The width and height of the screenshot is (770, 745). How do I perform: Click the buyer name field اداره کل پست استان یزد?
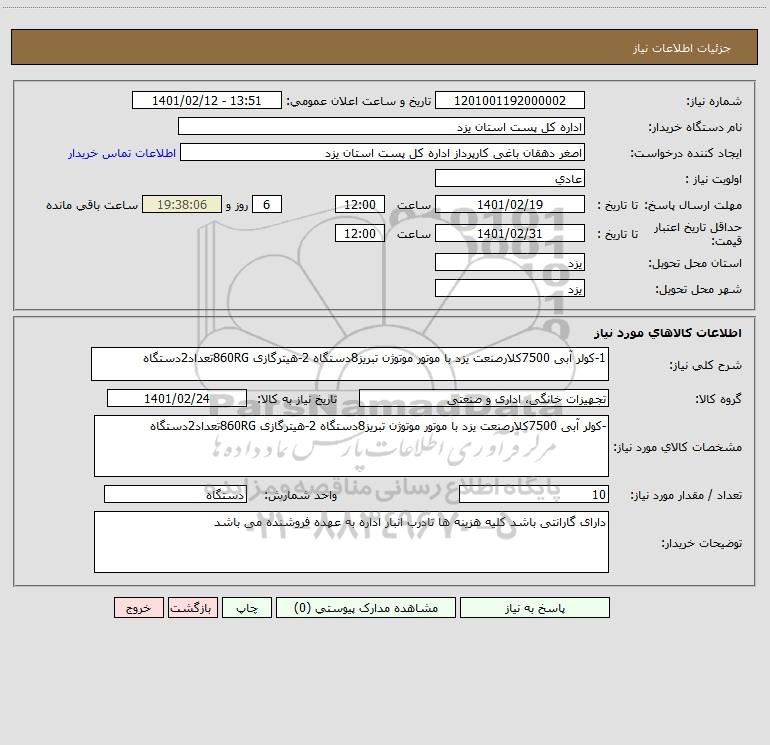click(381, 126)
